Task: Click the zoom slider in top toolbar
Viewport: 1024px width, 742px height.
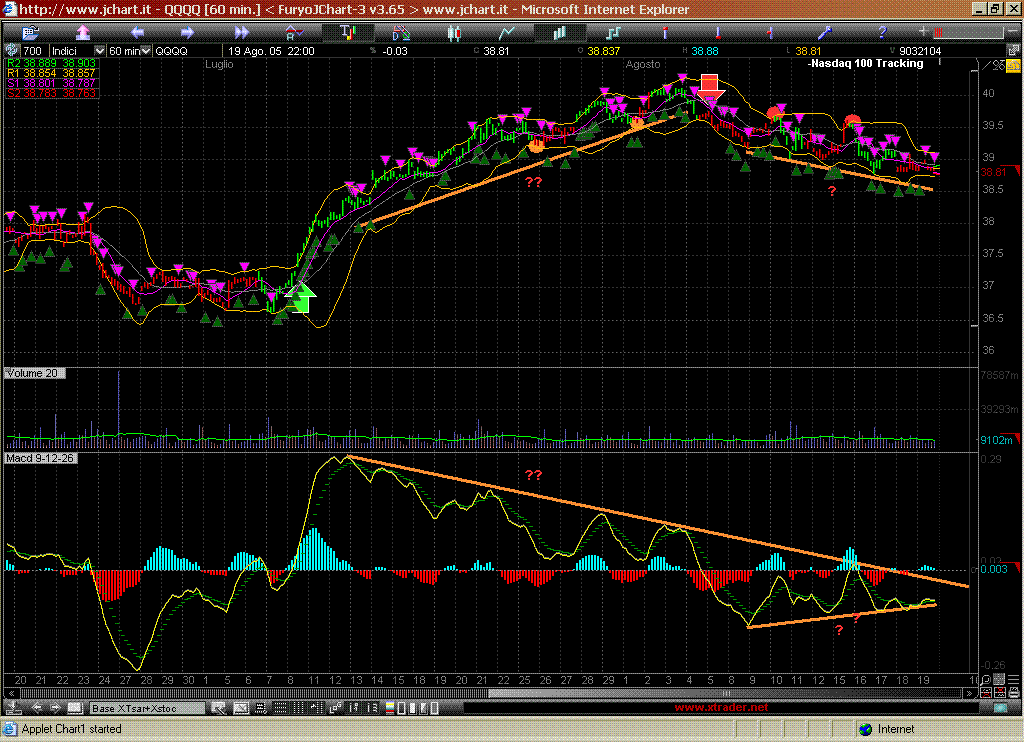Action: (x=967, y=33)
